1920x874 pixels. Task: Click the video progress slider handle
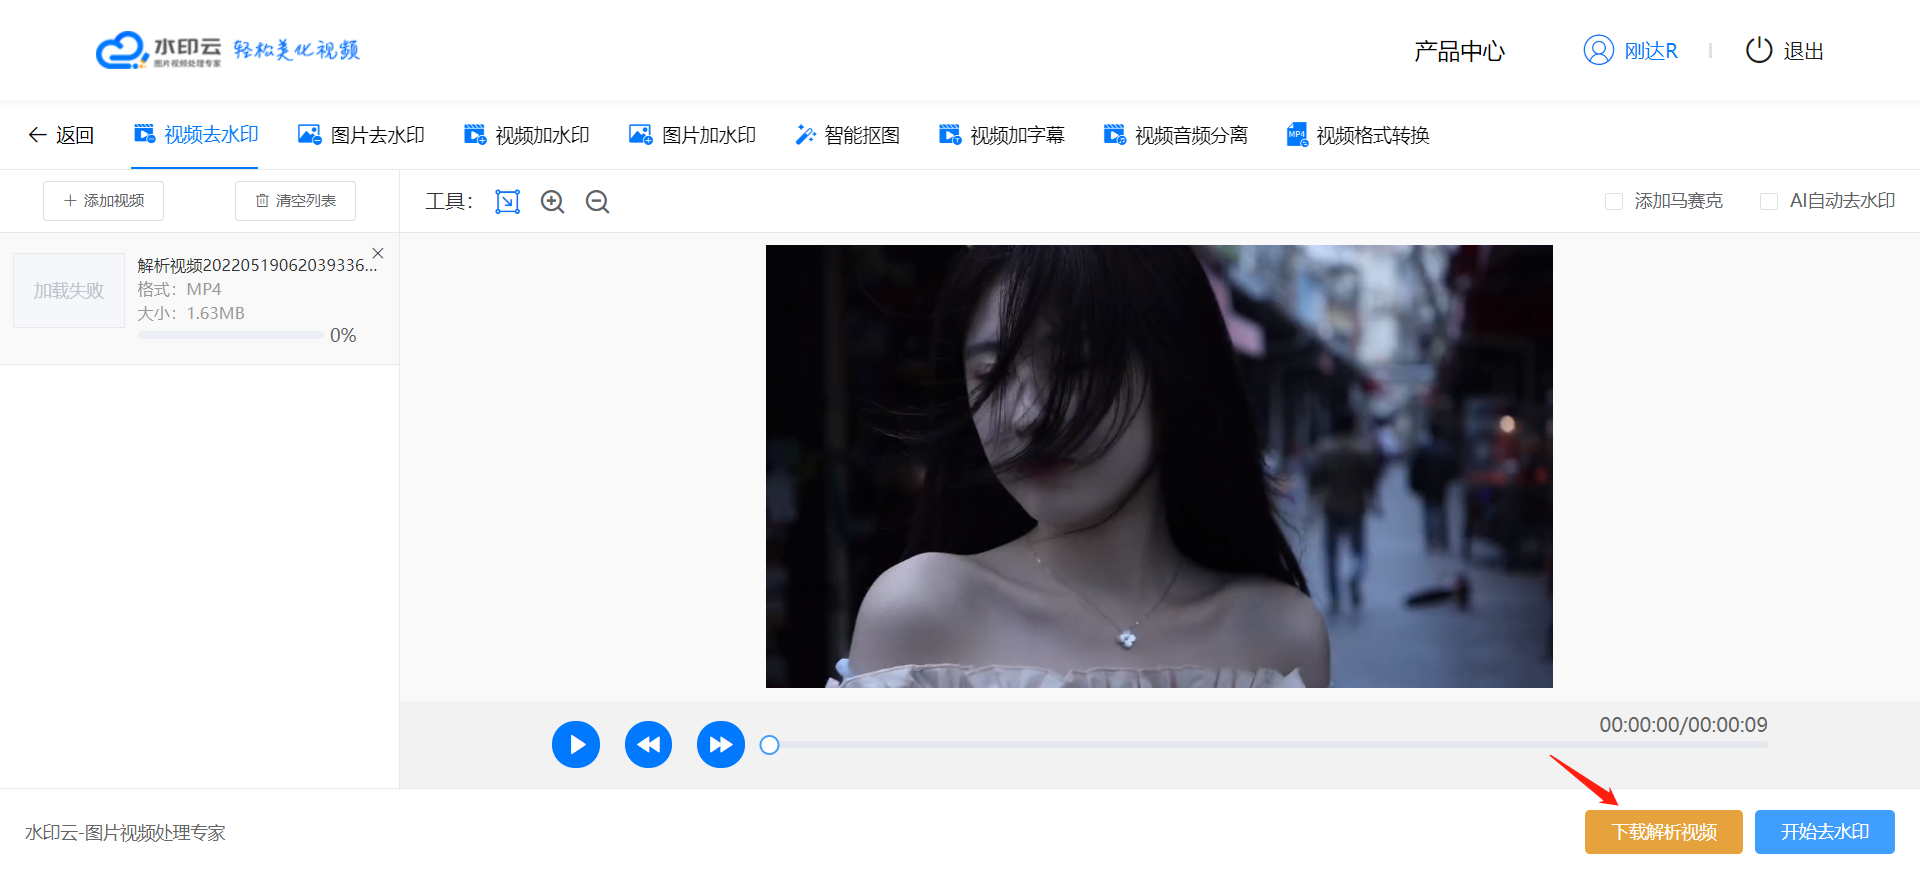769,745
